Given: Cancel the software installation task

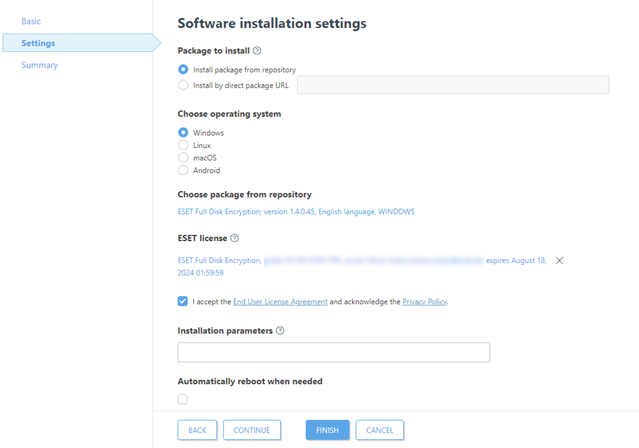Looking at the screenshot, I should (379, 430).
